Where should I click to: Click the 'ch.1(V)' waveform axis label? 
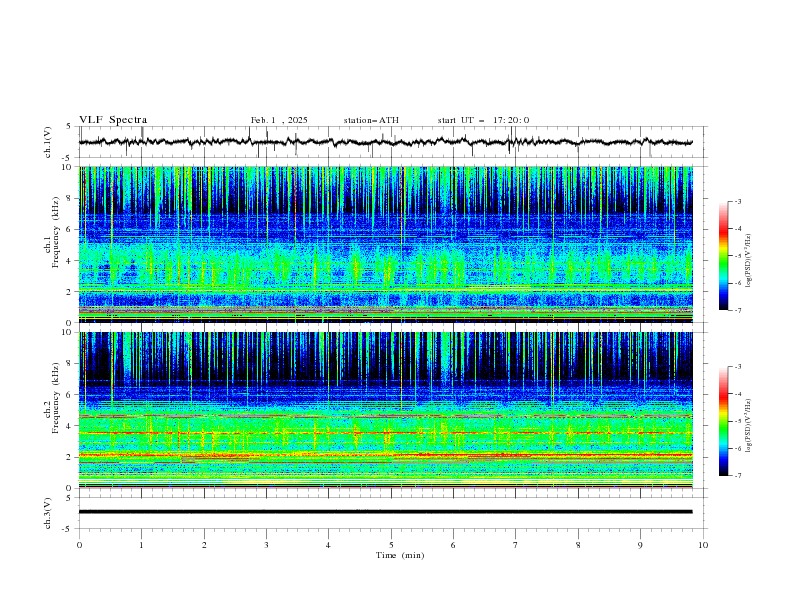(48, 142)
